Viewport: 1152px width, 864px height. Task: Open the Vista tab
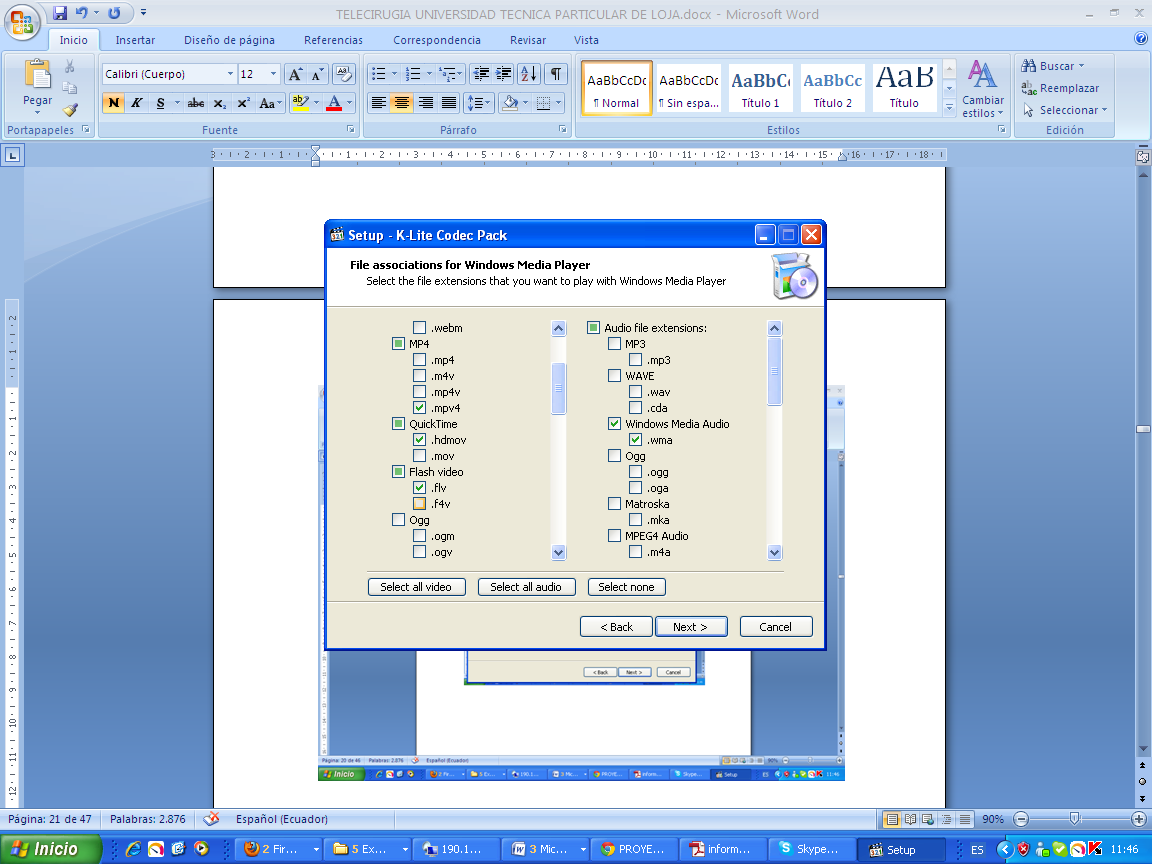coord(586,40)
